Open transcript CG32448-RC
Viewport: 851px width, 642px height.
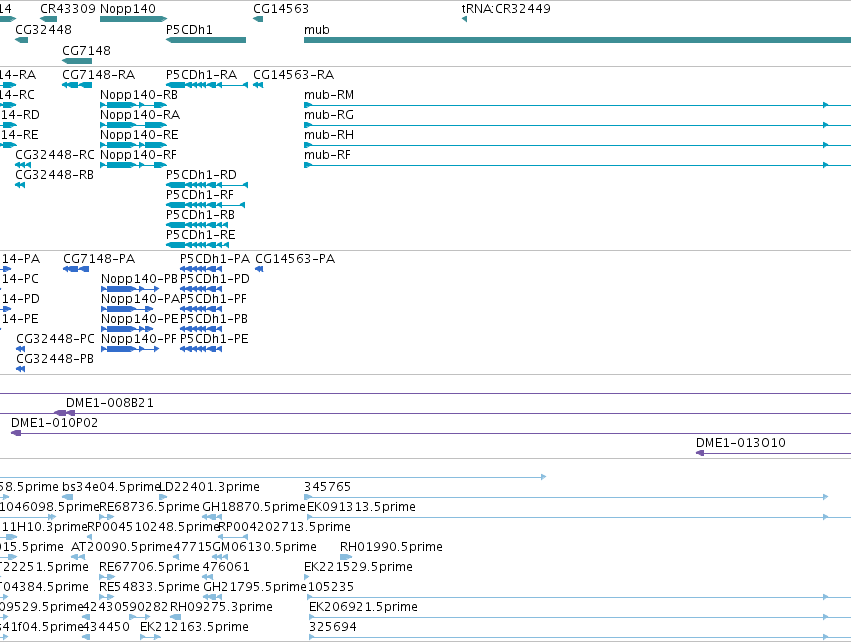(x=55, y=155)
